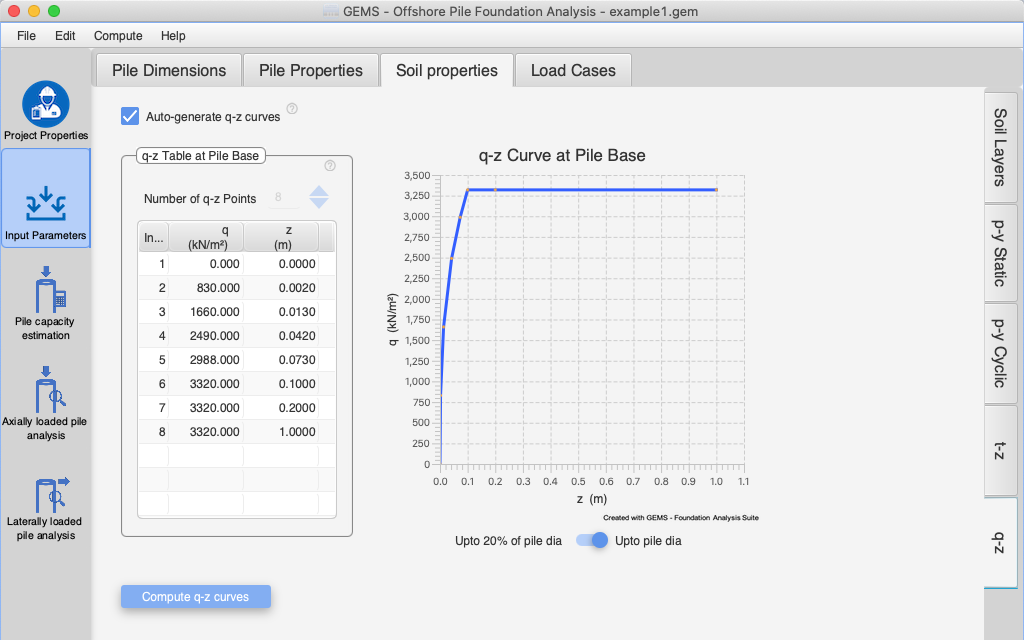1024x640 pixels.
Task: Increase Number of q-z Points
Action: coord(319,191)
